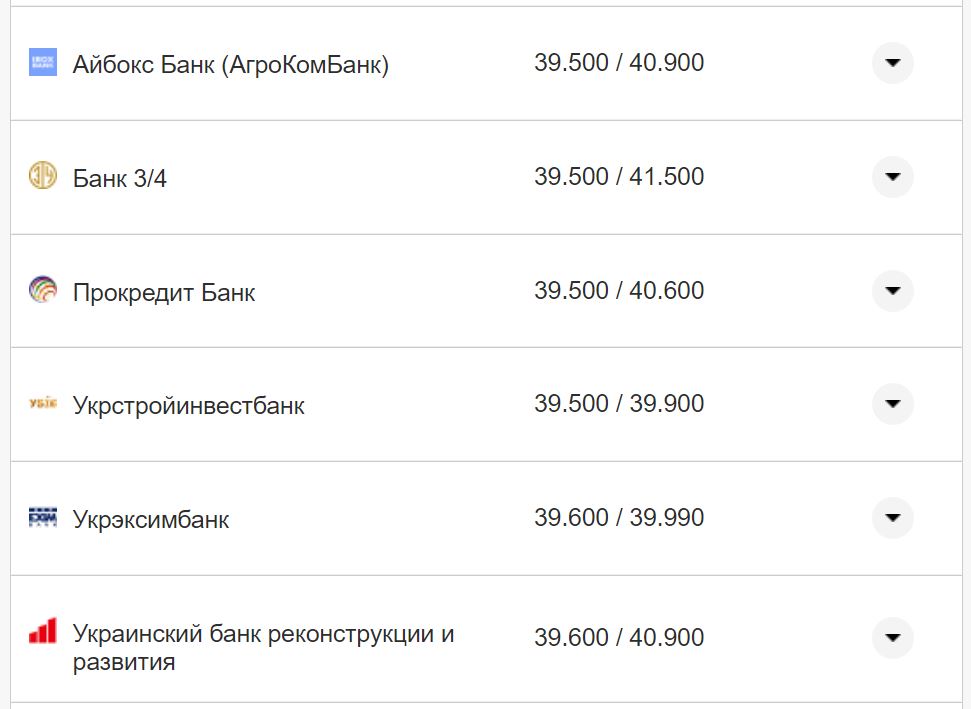Click the 39.600 / 39.990 Укрэксимбанк rate
This screenshot has width=971, height=709.
[620, 518]
